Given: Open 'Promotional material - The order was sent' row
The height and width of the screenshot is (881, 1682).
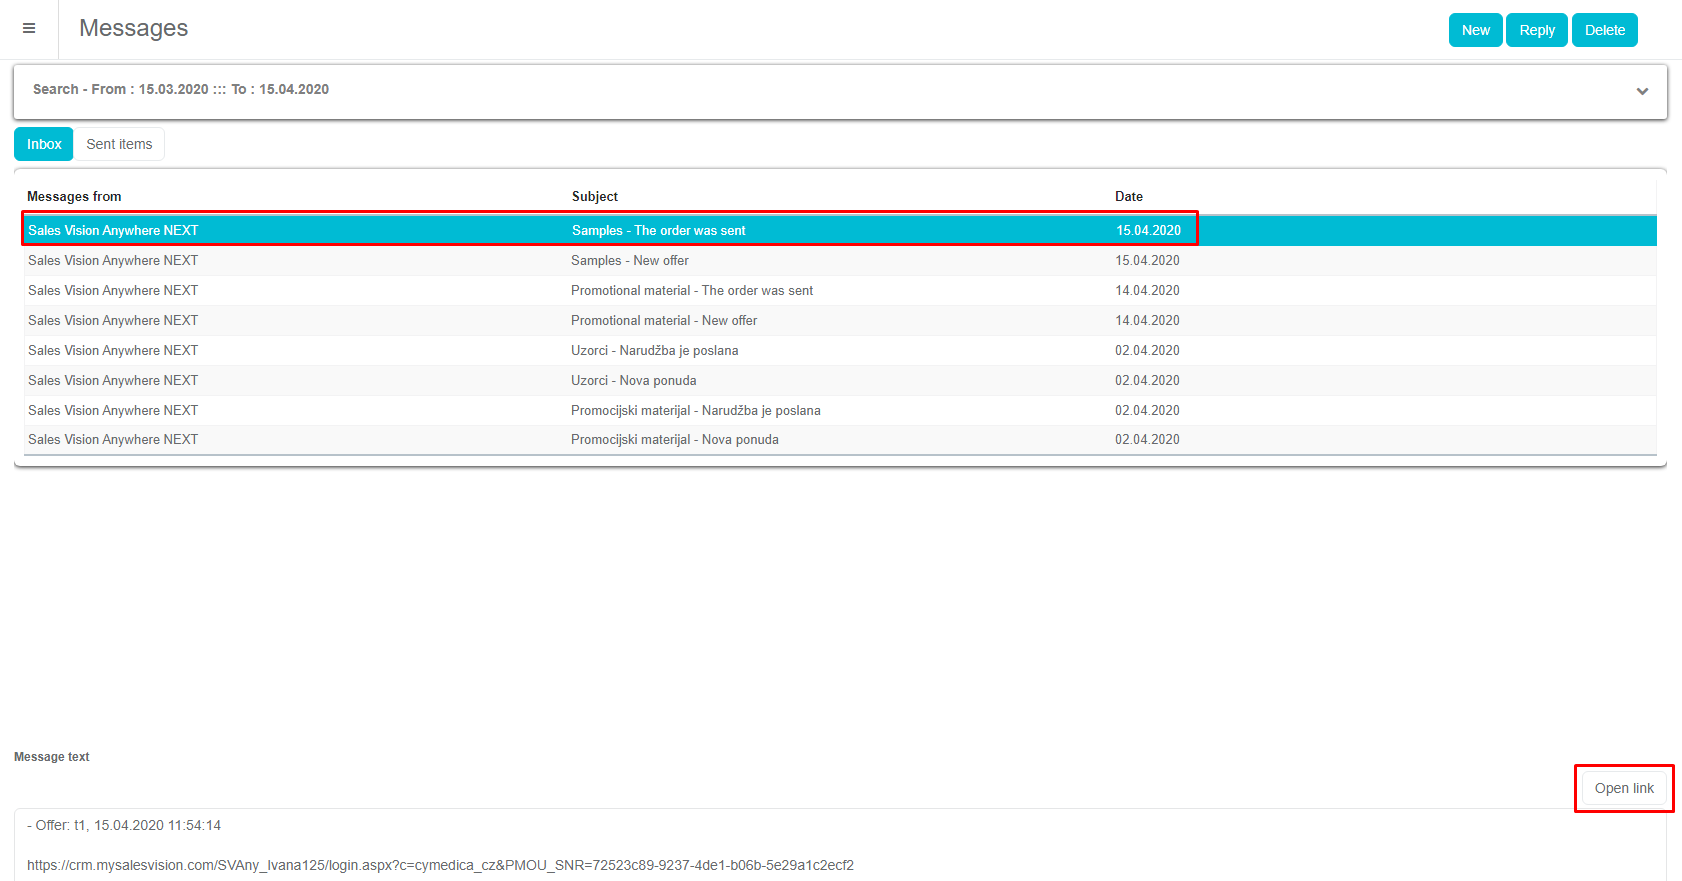Looking at the screenshot, I should 691,290.
